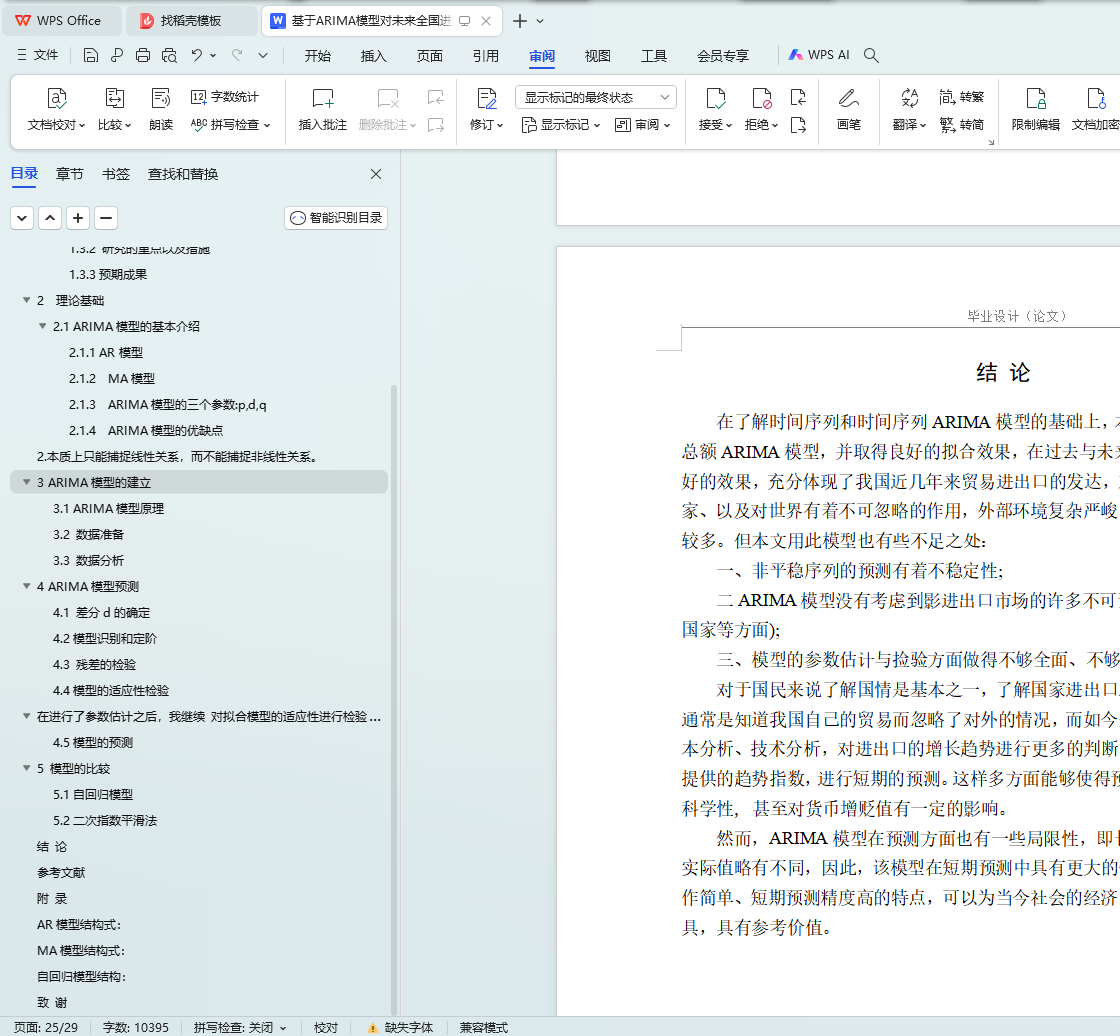The image size is (1120, 1036).
Task: Click the Print icon in quick access toolbar
Action: pos(143,55)
